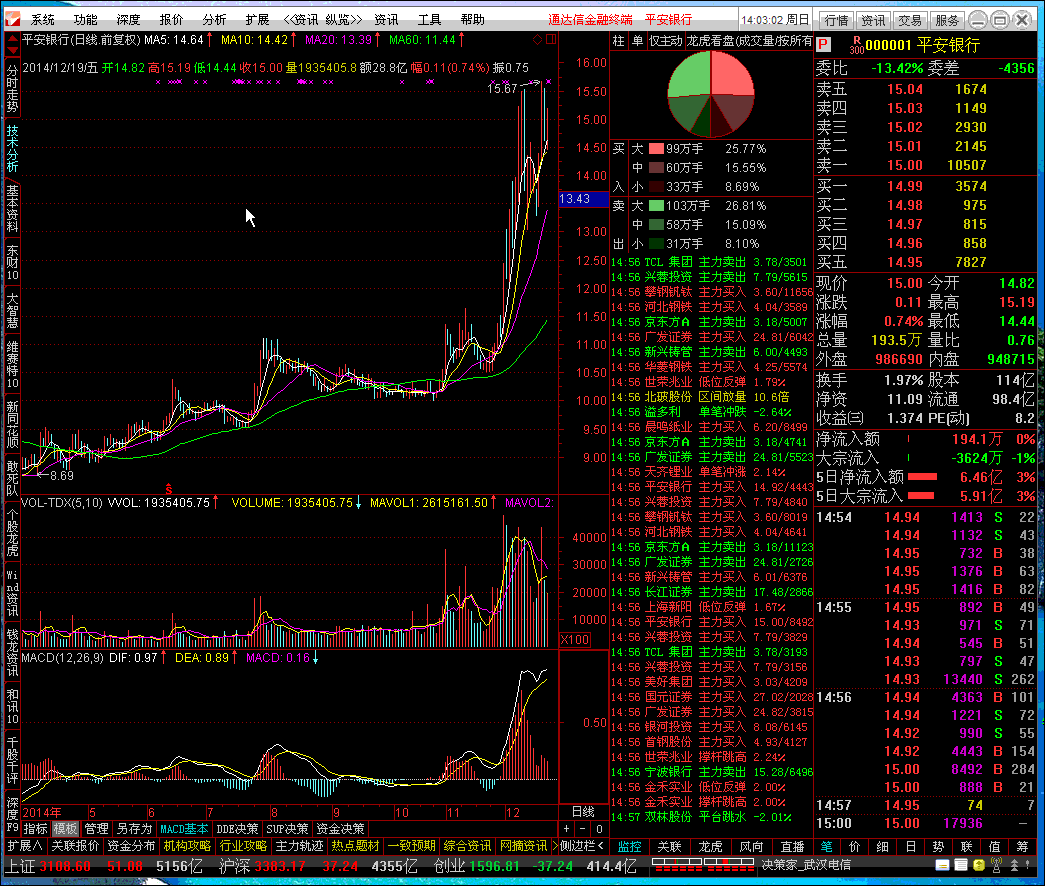Screen dimensions: 1045x886
Task: Click the 上证 3108.60 index in status bar
Action: coord(48,867)
